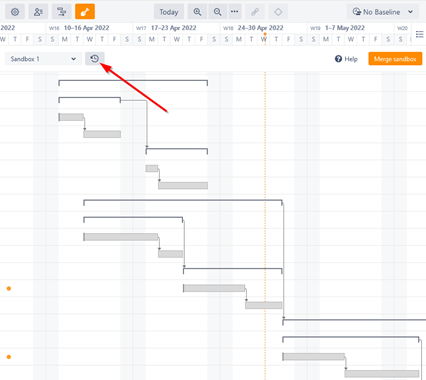Select the 10-16 Apr 2022 week header

[86, 28]
